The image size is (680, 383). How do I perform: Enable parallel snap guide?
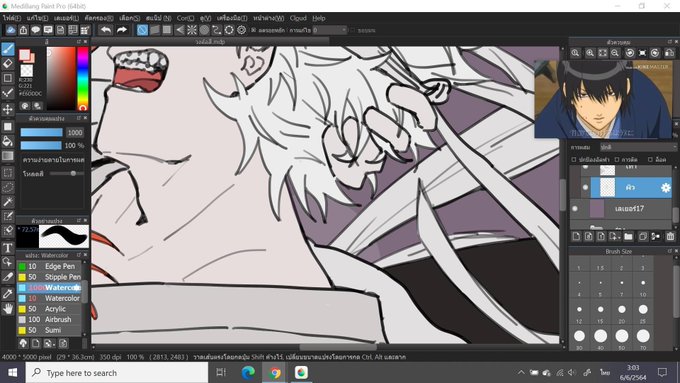point(154,30)
